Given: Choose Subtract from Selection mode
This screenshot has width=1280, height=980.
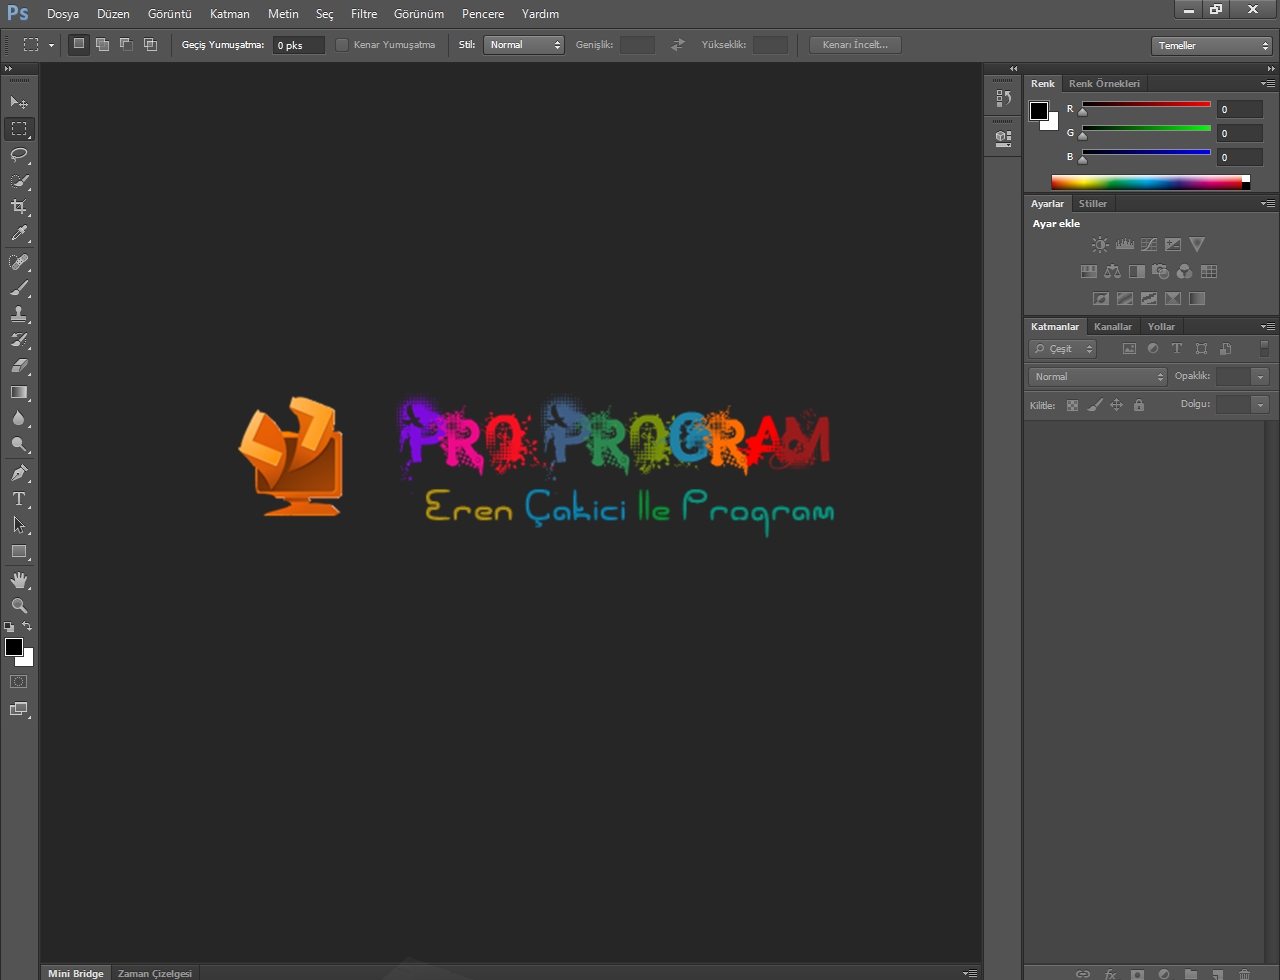Looking at the screenshot, I should [126, 44].
